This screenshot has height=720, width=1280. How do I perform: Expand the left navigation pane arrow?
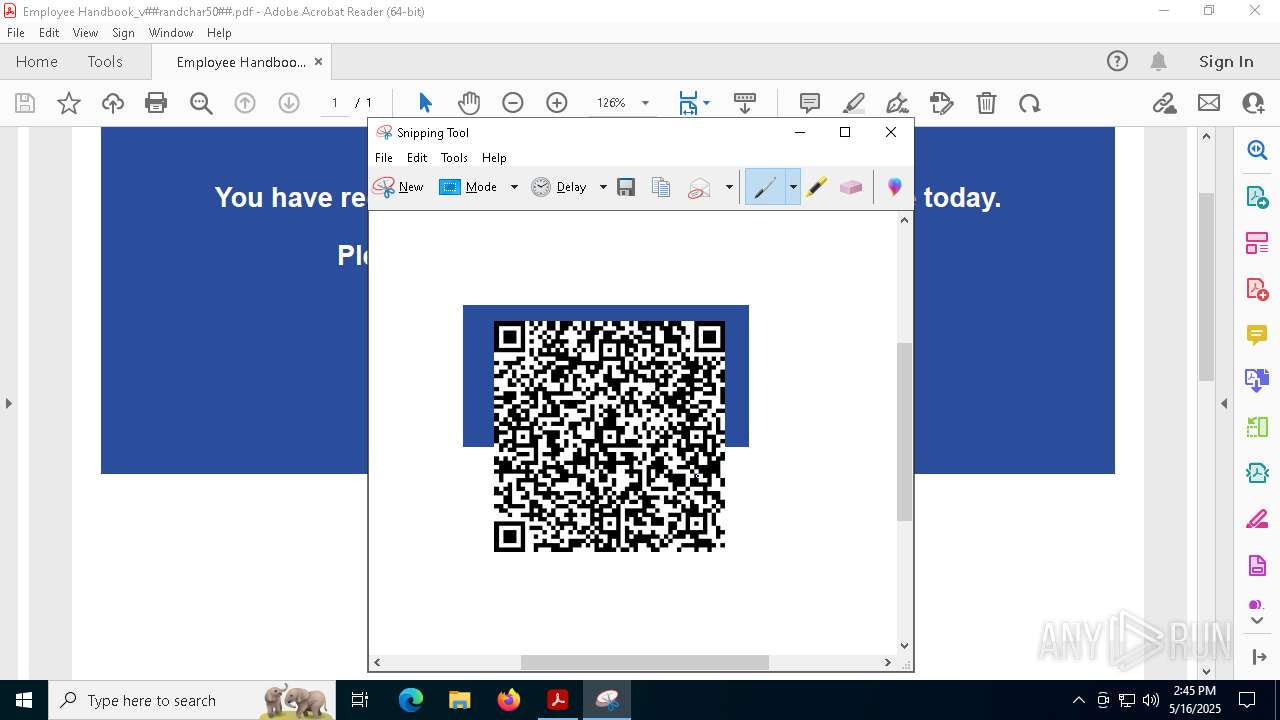8,403
